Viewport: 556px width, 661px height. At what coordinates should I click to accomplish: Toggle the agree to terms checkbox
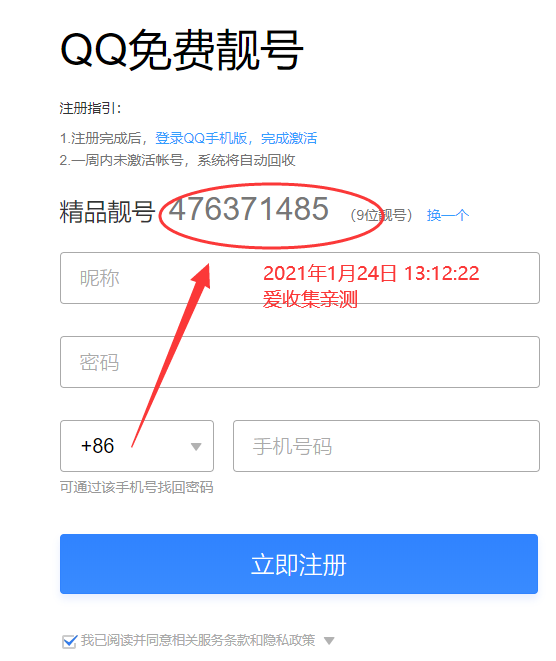pos(70,641)
